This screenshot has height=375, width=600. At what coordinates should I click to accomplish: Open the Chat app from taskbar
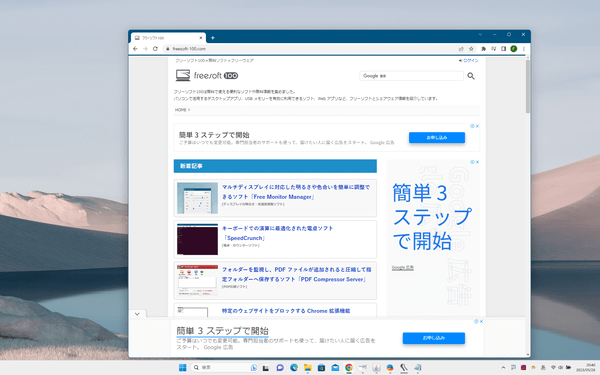280,368
